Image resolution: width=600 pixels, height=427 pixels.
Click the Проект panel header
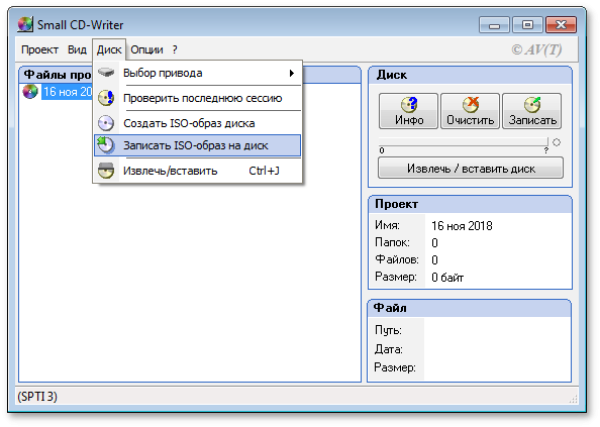click(x=470, y=204)
